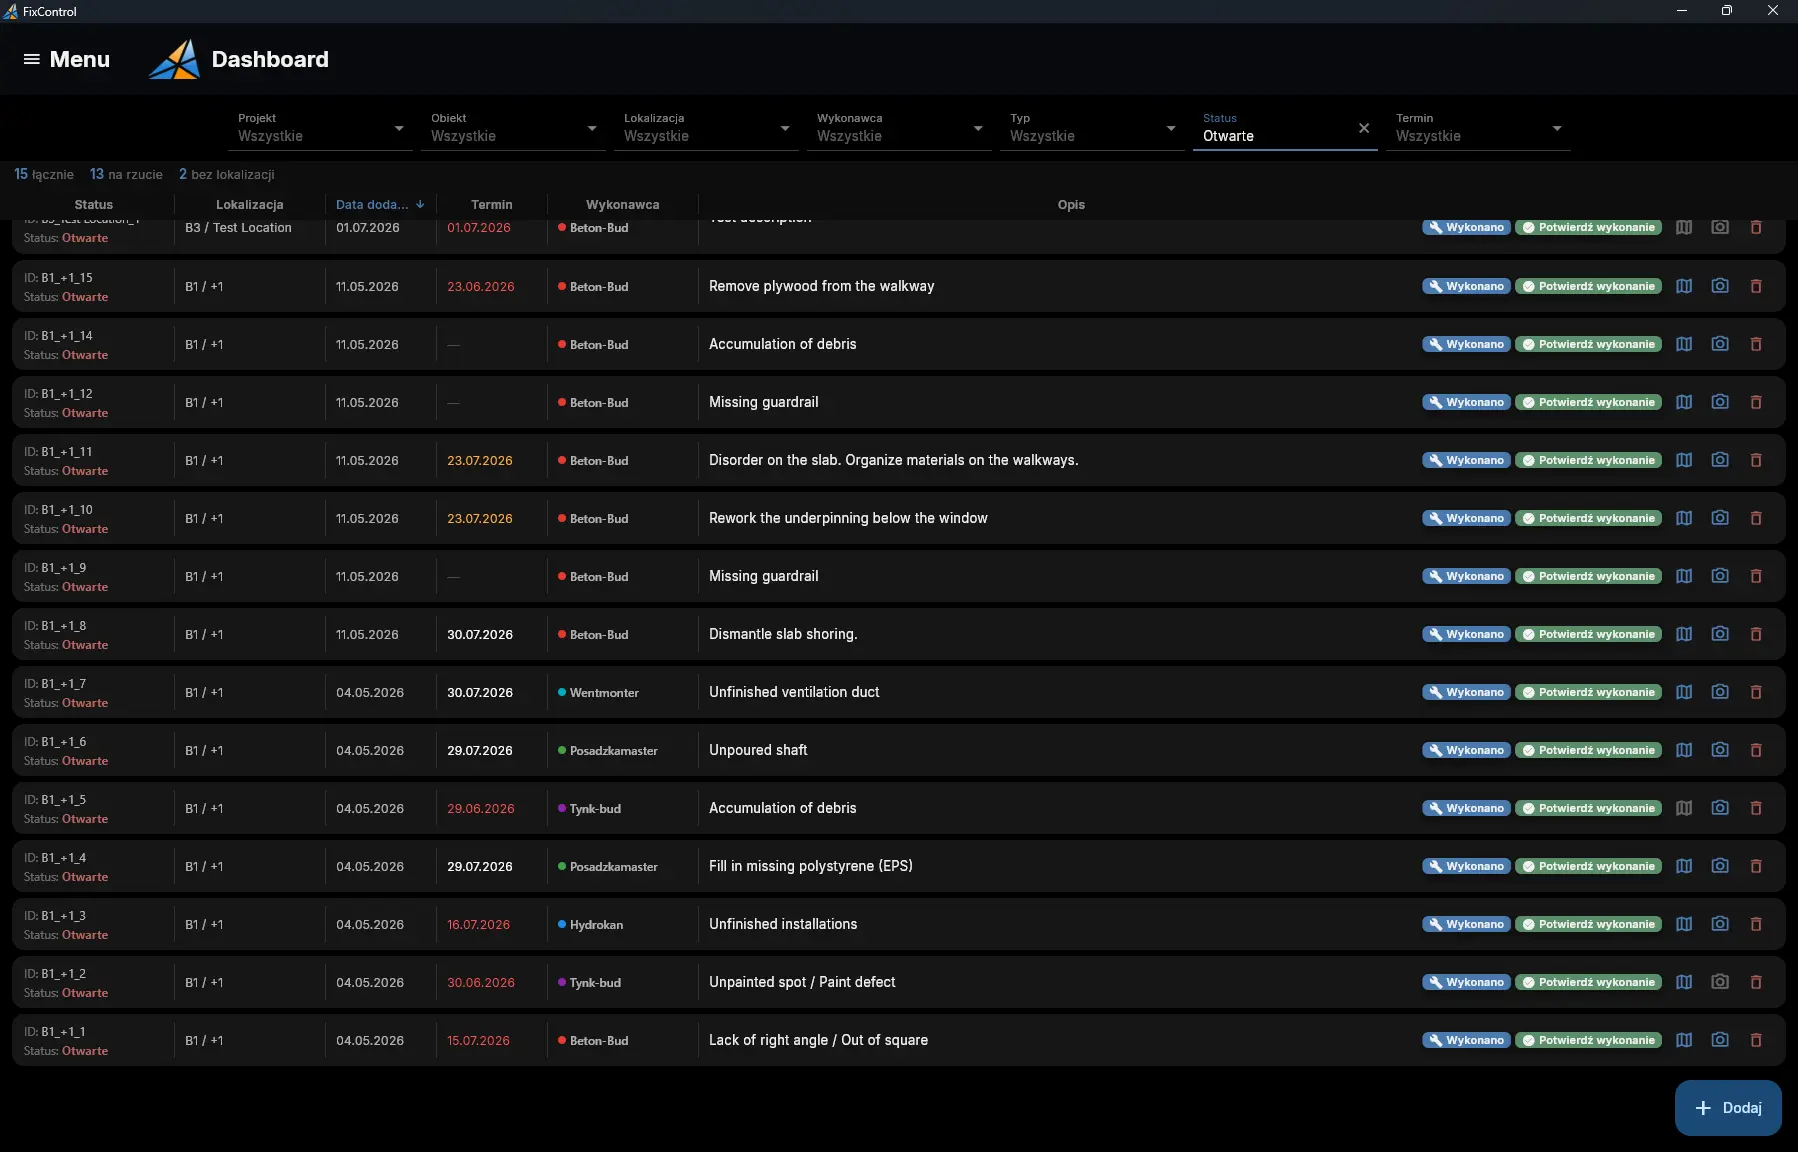Open map for Unfinished installations row
This screenshot has width=1798, height=1152.
click(x=1684, y=924)
